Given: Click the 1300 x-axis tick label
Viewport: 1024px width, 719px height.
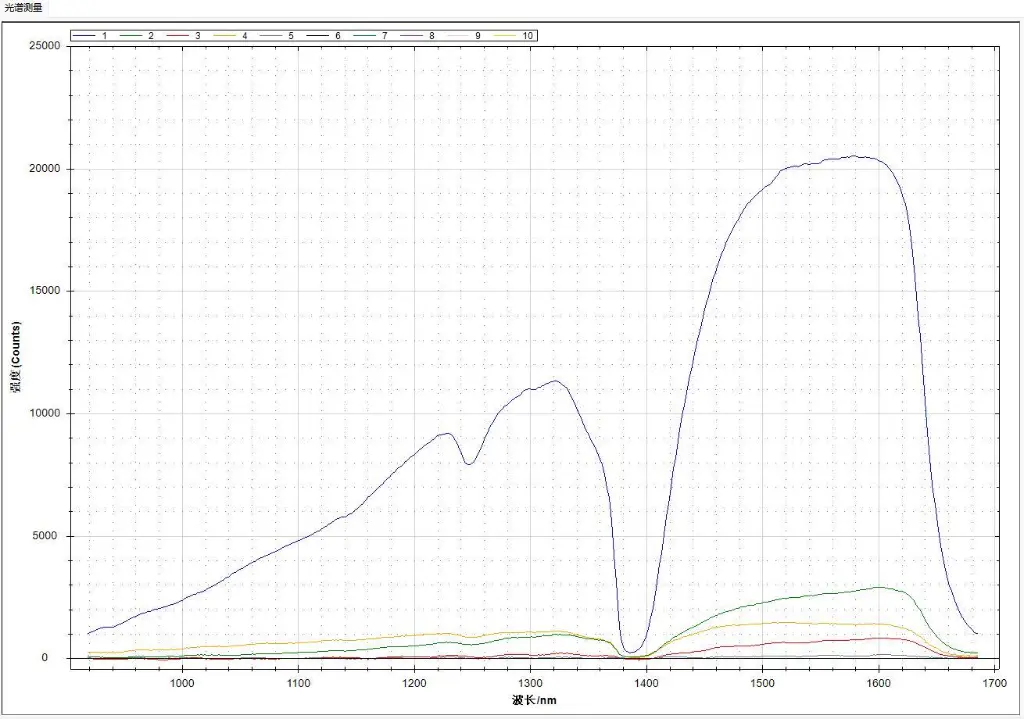Looking at the screenshot, I should (530, 683).
